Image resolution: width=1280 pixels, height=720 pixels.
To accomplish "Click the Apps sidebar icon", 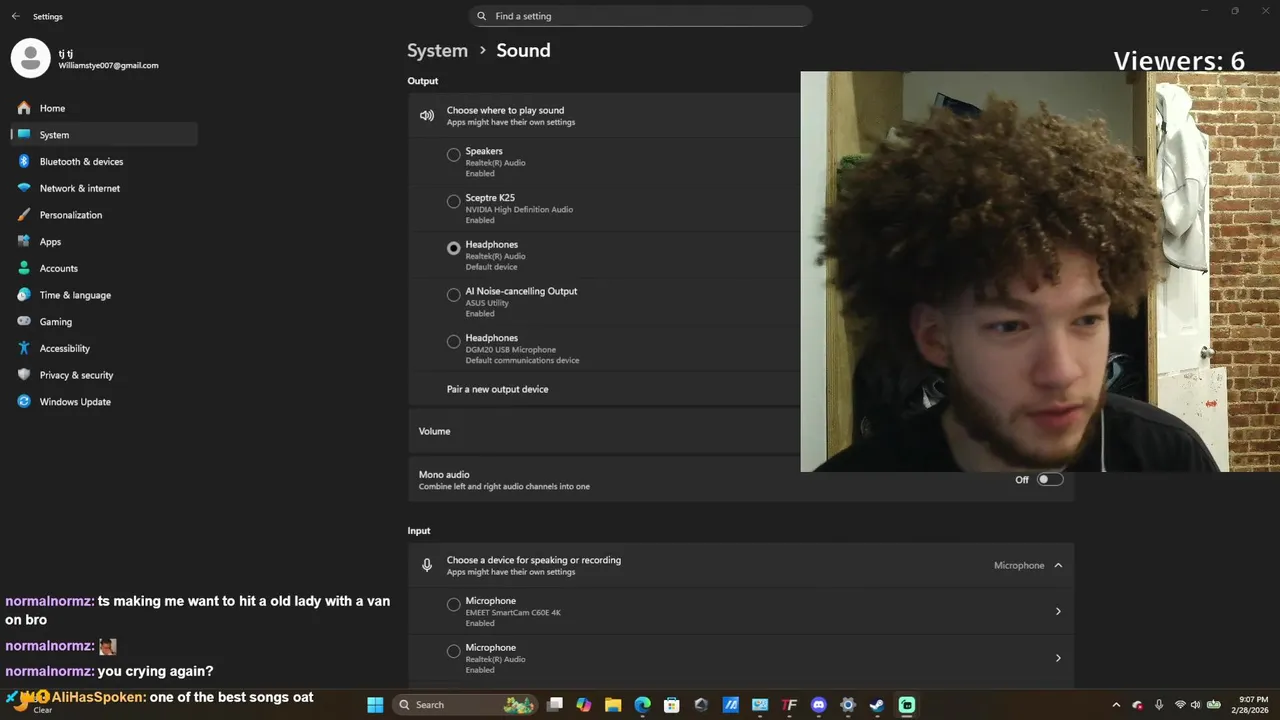I will point(24,241).
